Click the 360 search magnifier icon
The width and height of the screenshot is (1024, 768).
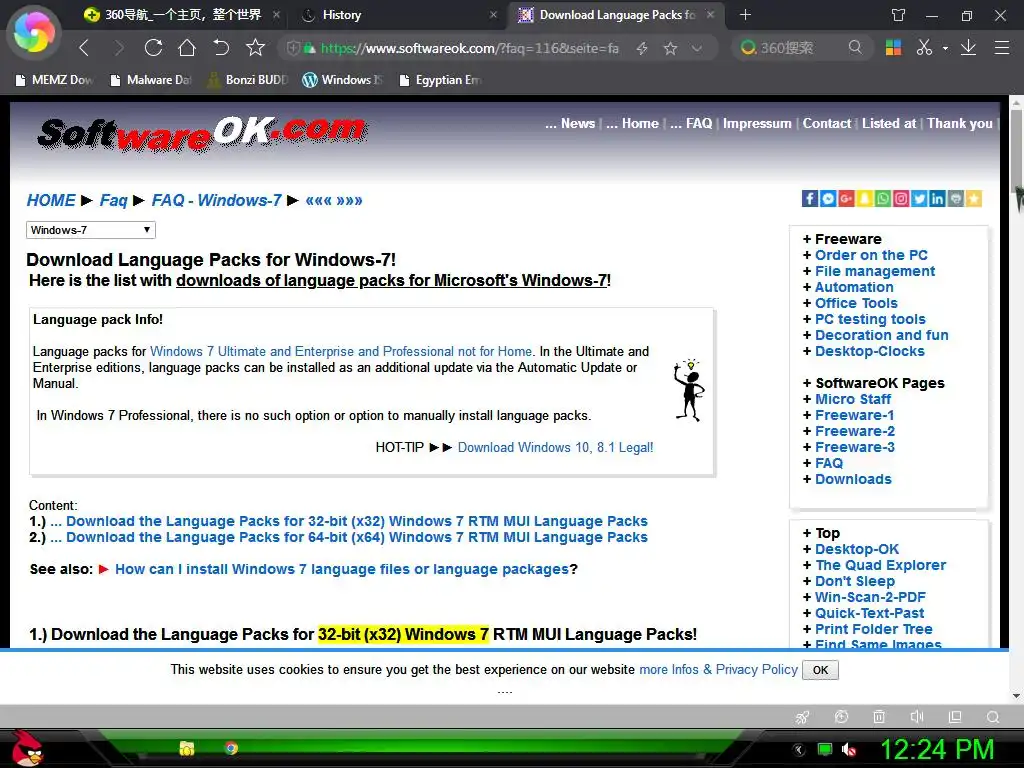pyautogui.click(x=855, y=48)
